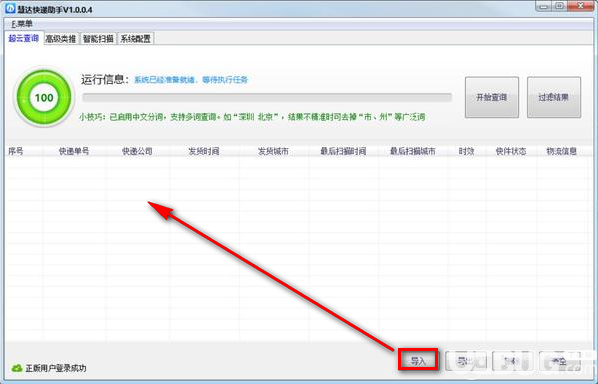Open the F.菜单 menu

coord(21,24)
